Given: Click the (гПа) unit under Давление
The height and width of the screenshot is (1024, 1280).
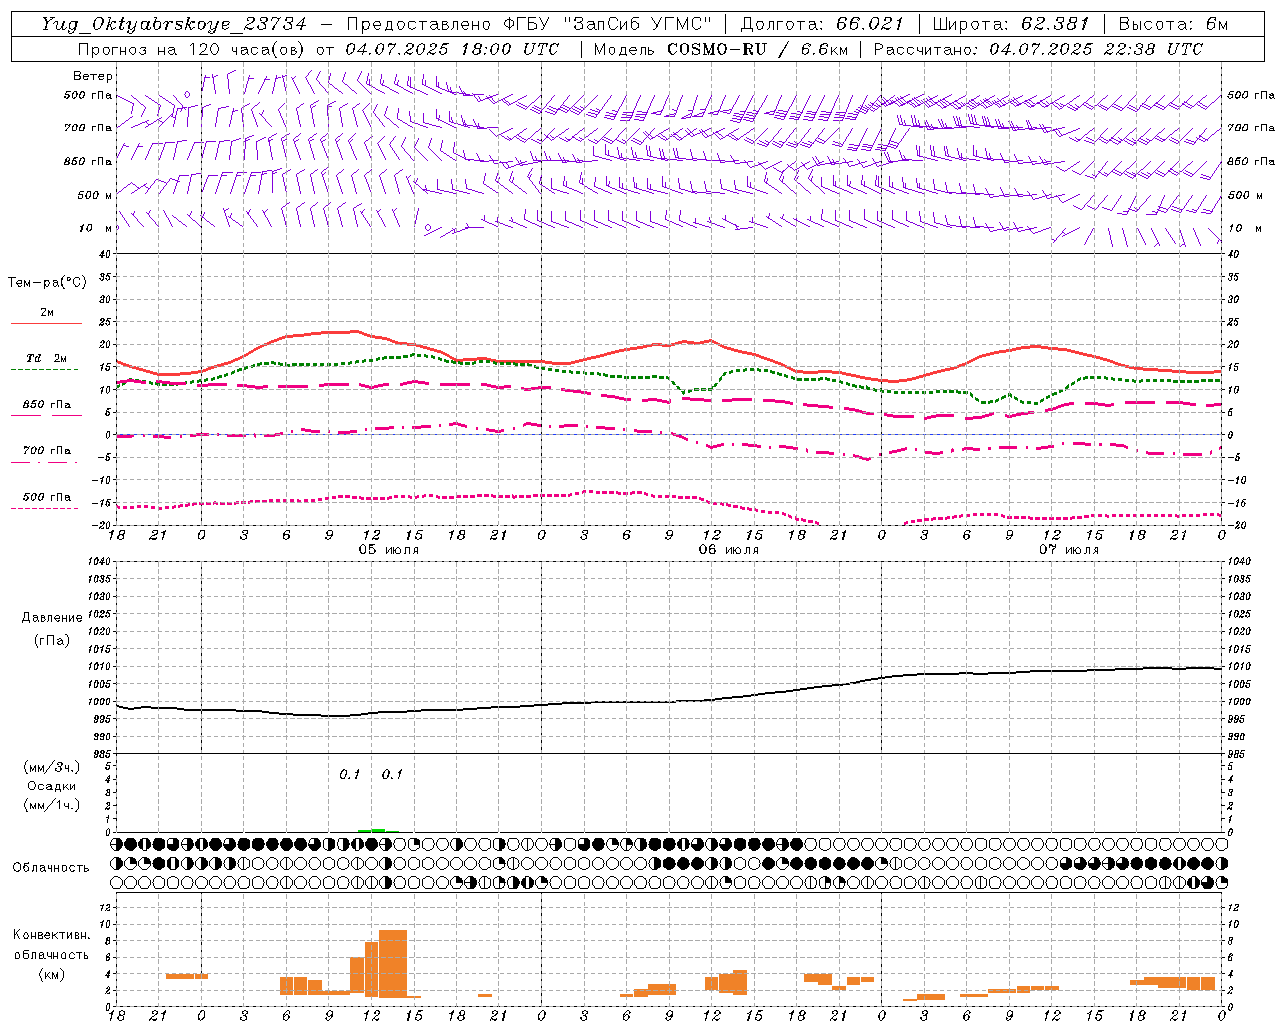Looking at the screenshot, I should (x=50, y=640).
